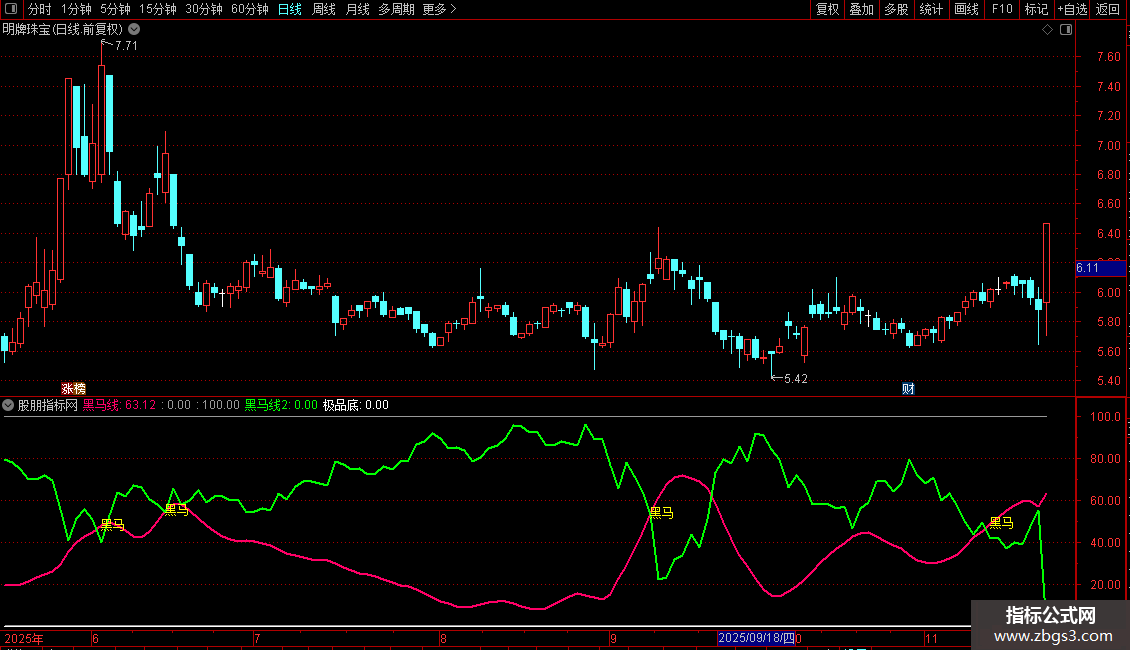Screen dimensions: 1130x650
Task: Click the first 黑马 signal near June
Action: [x=112, y=525]
